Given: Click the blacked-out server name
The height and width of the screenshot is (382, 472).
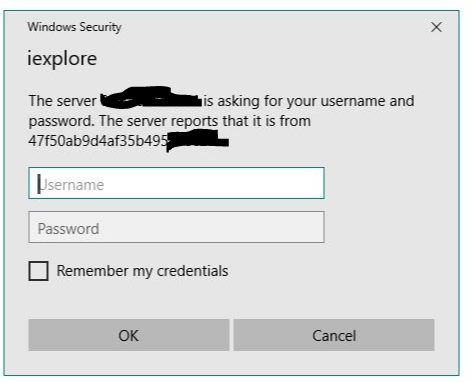Looking at the screenshot, I should (151, 97).
